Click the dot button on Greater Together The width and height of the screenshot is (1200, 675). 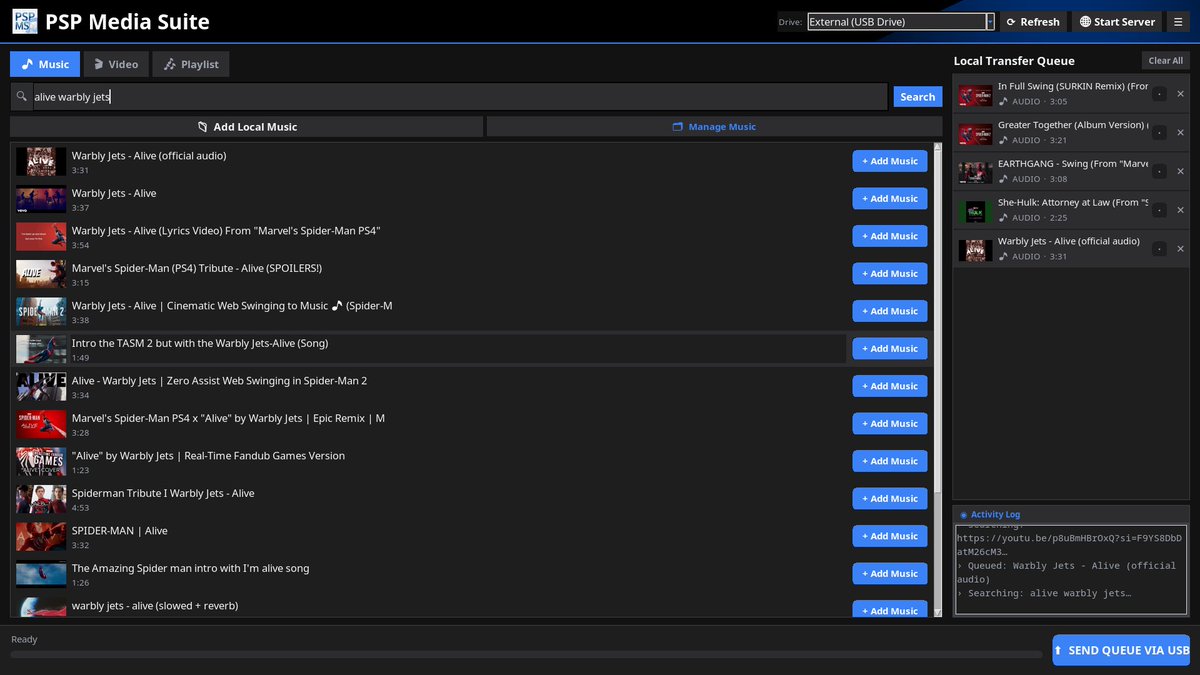[x=1159, y=133]
